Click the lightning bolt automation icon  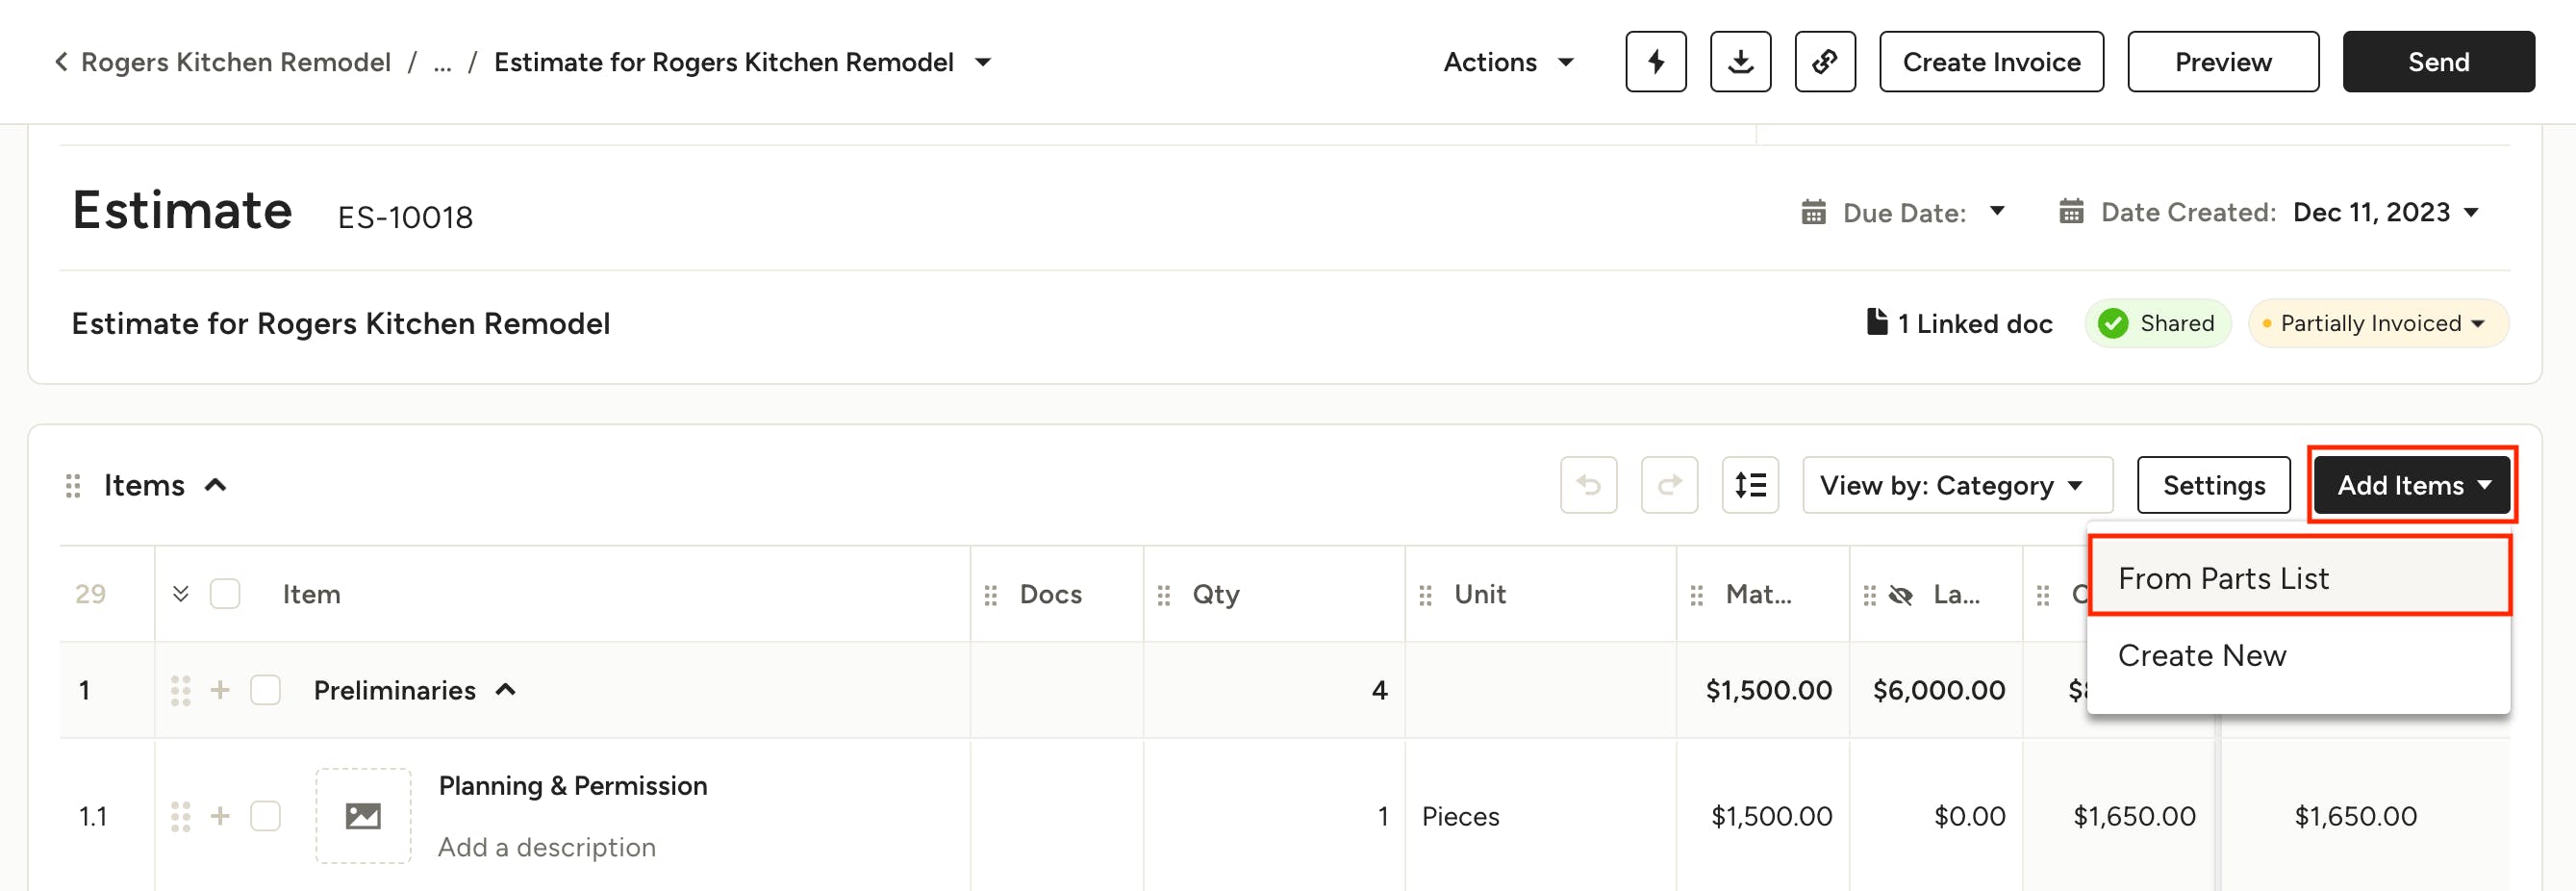pyautogui.click(x=1655, y=62)
